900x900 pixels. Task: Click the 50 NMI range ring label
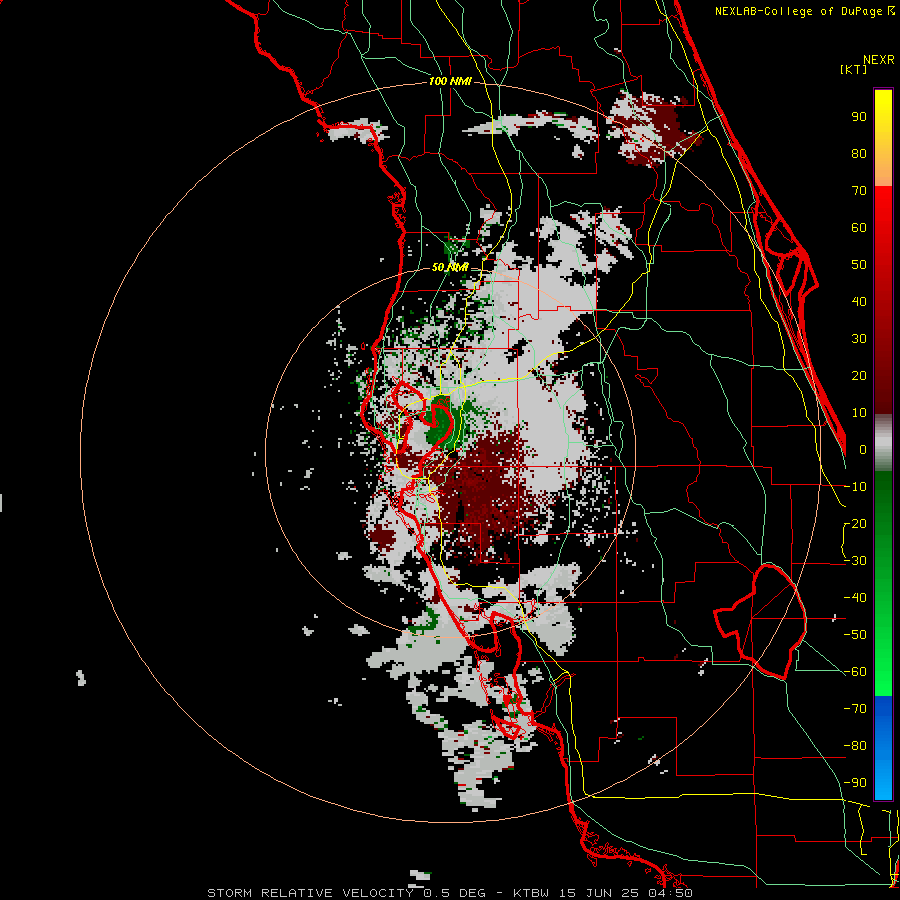449,267
